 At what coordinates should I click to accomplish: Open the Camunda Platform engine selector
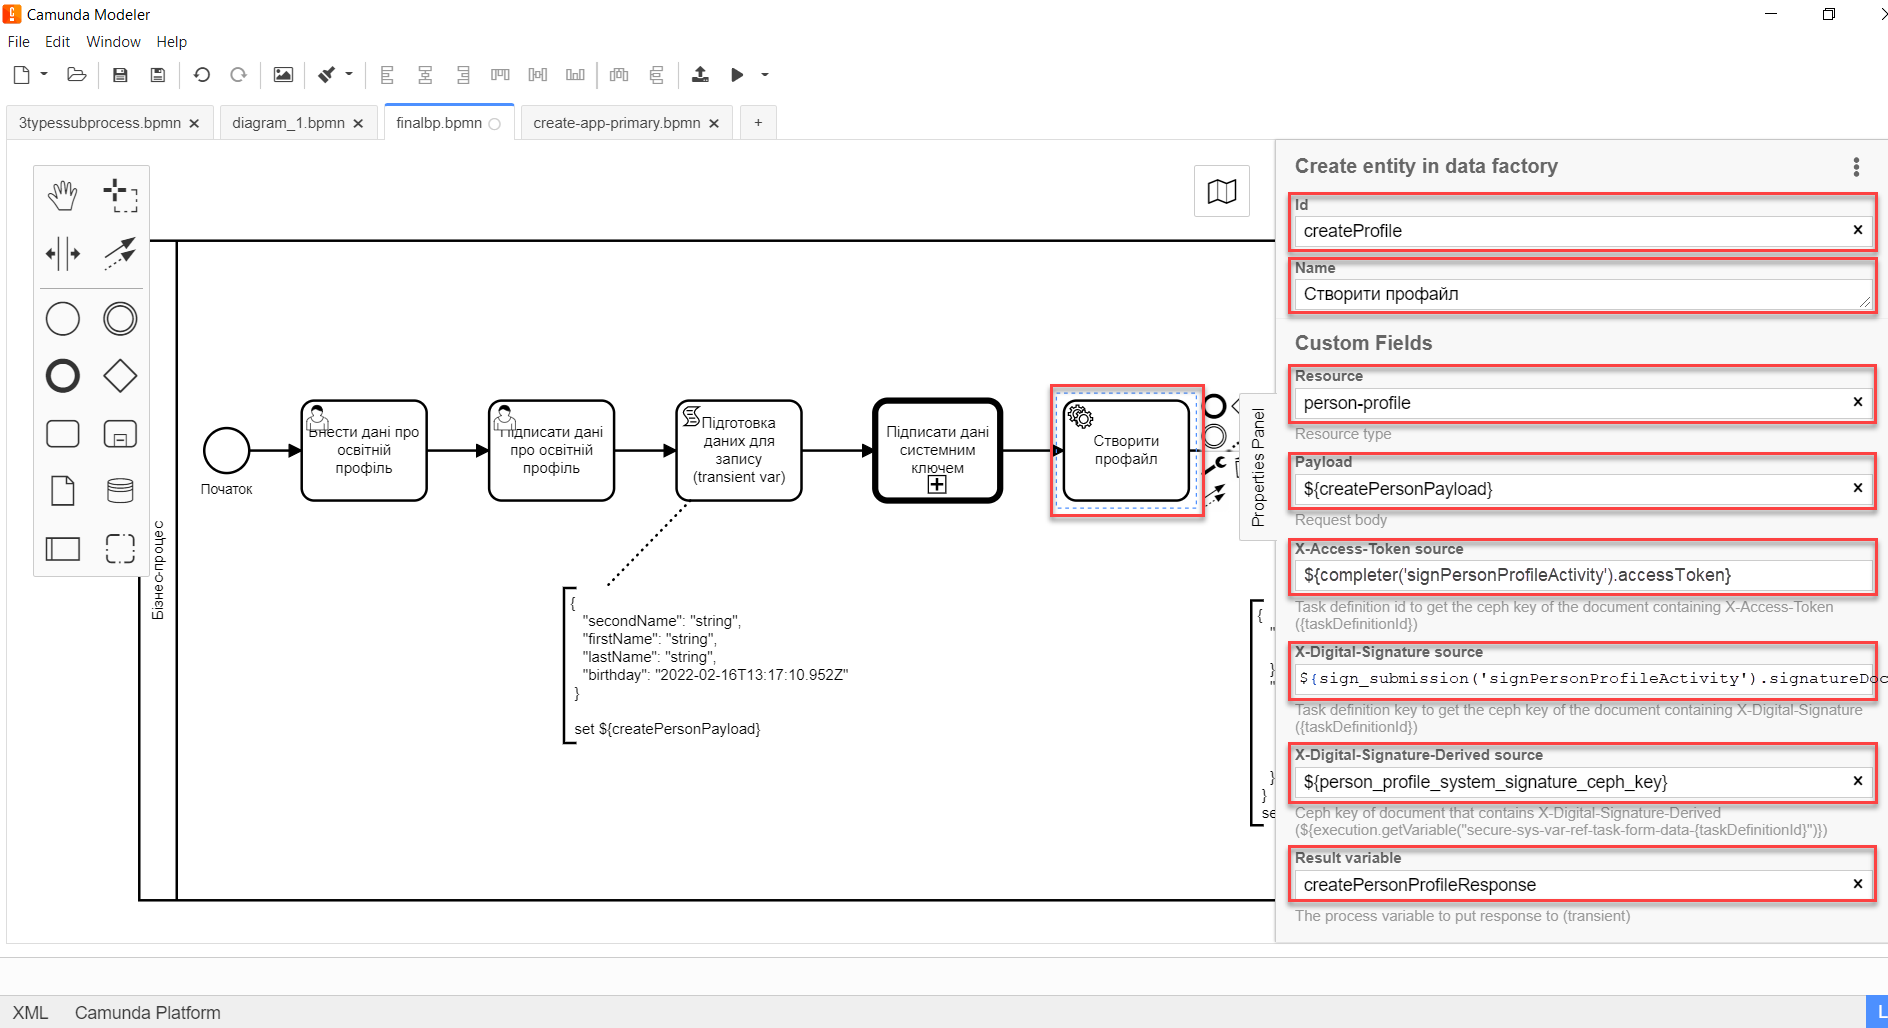pos(147,1013)
